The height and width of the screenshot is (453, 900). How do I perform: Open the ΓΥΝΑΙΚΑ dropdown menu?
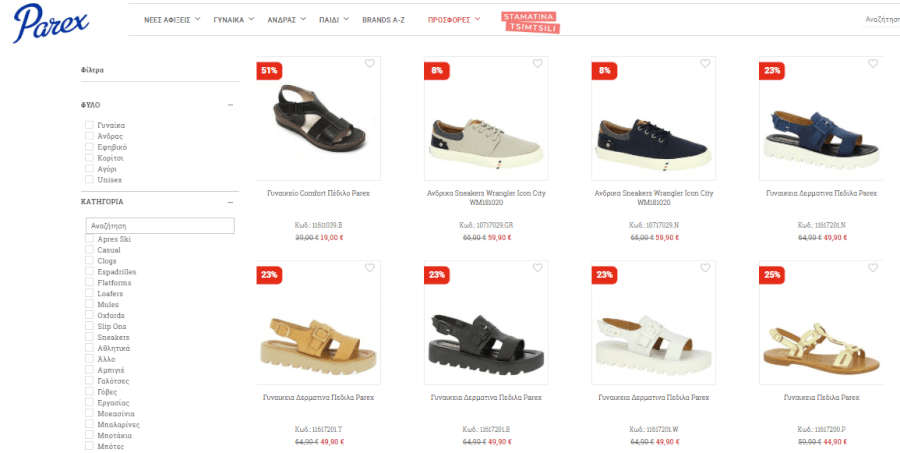coord(233,20)
